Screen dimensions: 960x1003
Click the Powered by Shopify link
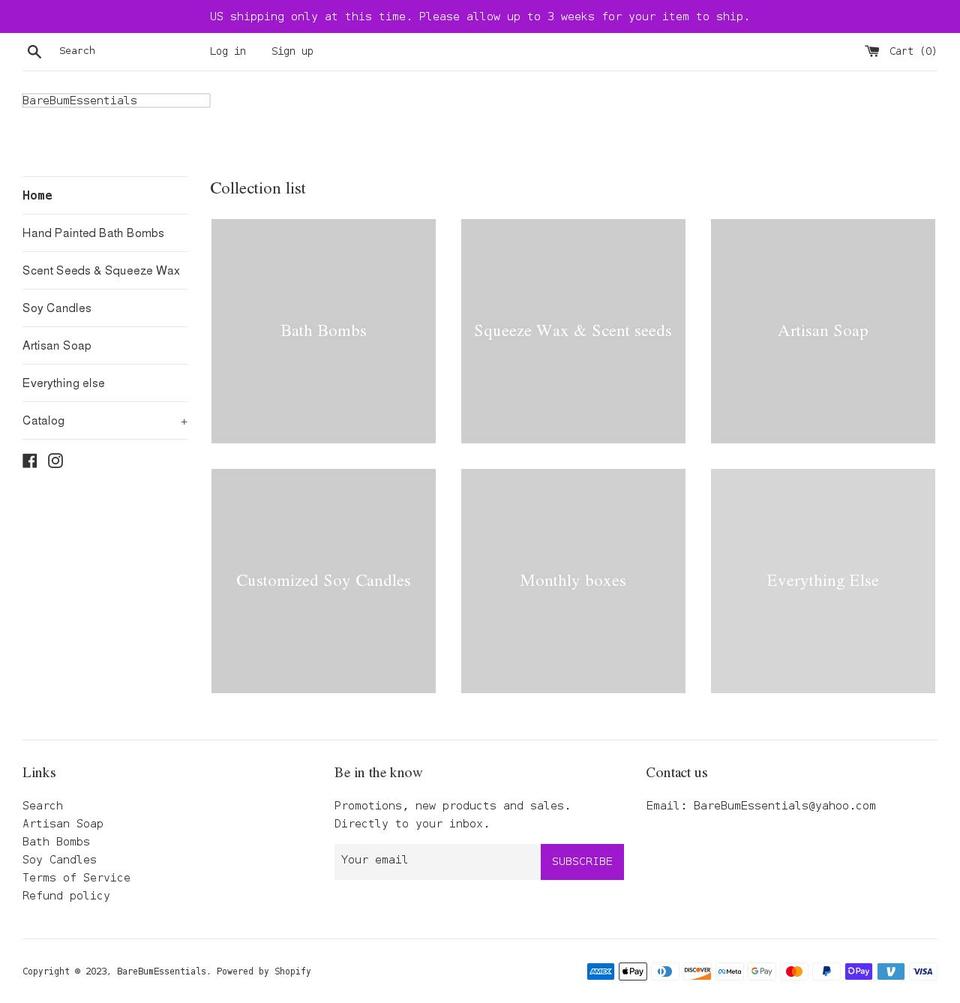pyautogui.click(x=264, y=971)
